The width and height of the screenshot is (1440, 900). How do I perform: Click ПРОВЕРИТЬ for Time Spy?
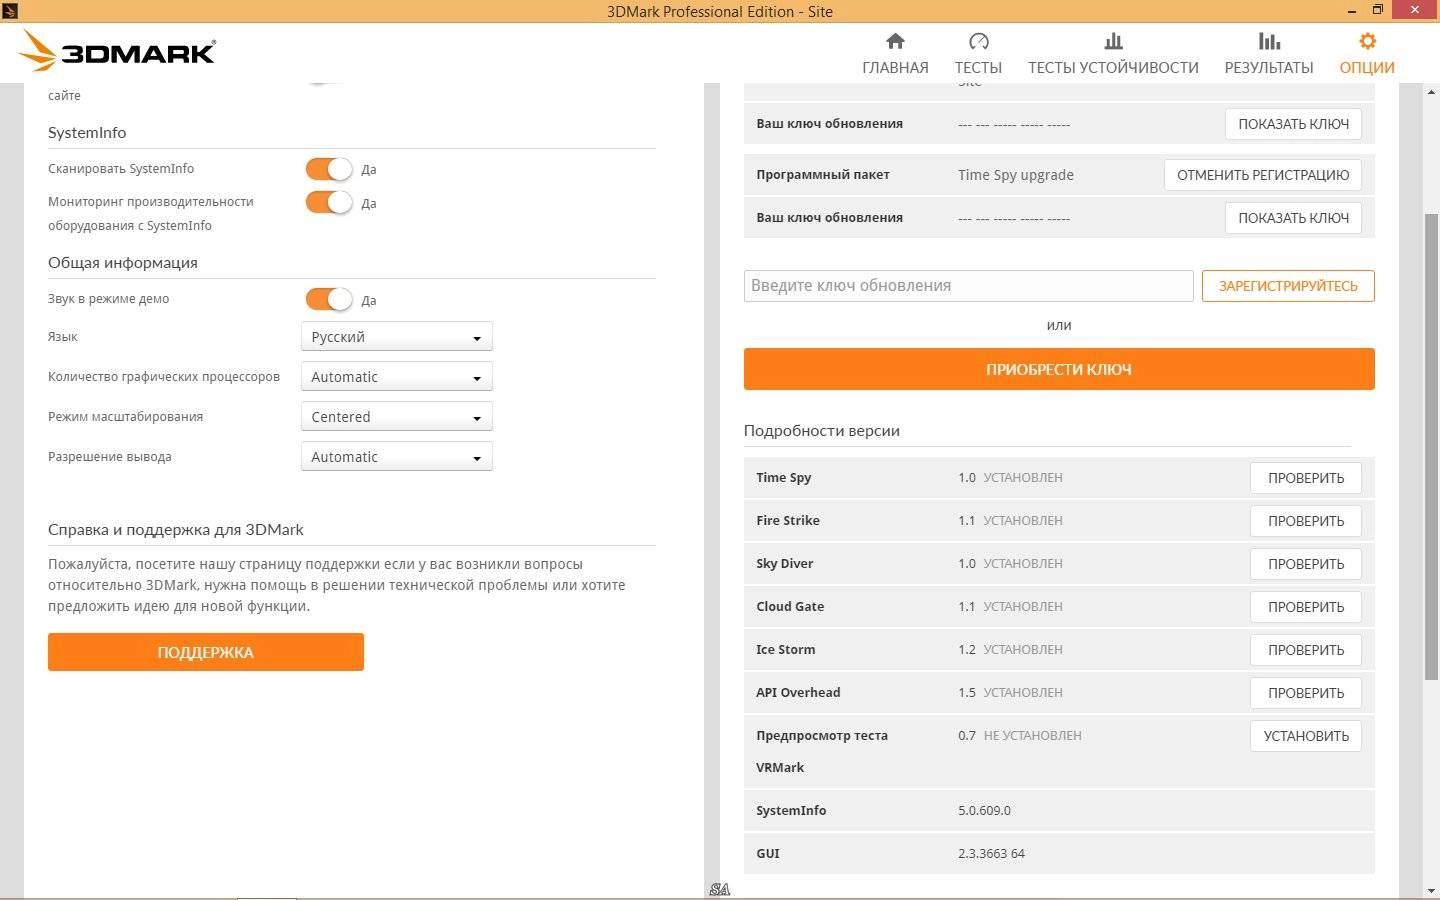pyautogui.click(x=1306, y=478)
